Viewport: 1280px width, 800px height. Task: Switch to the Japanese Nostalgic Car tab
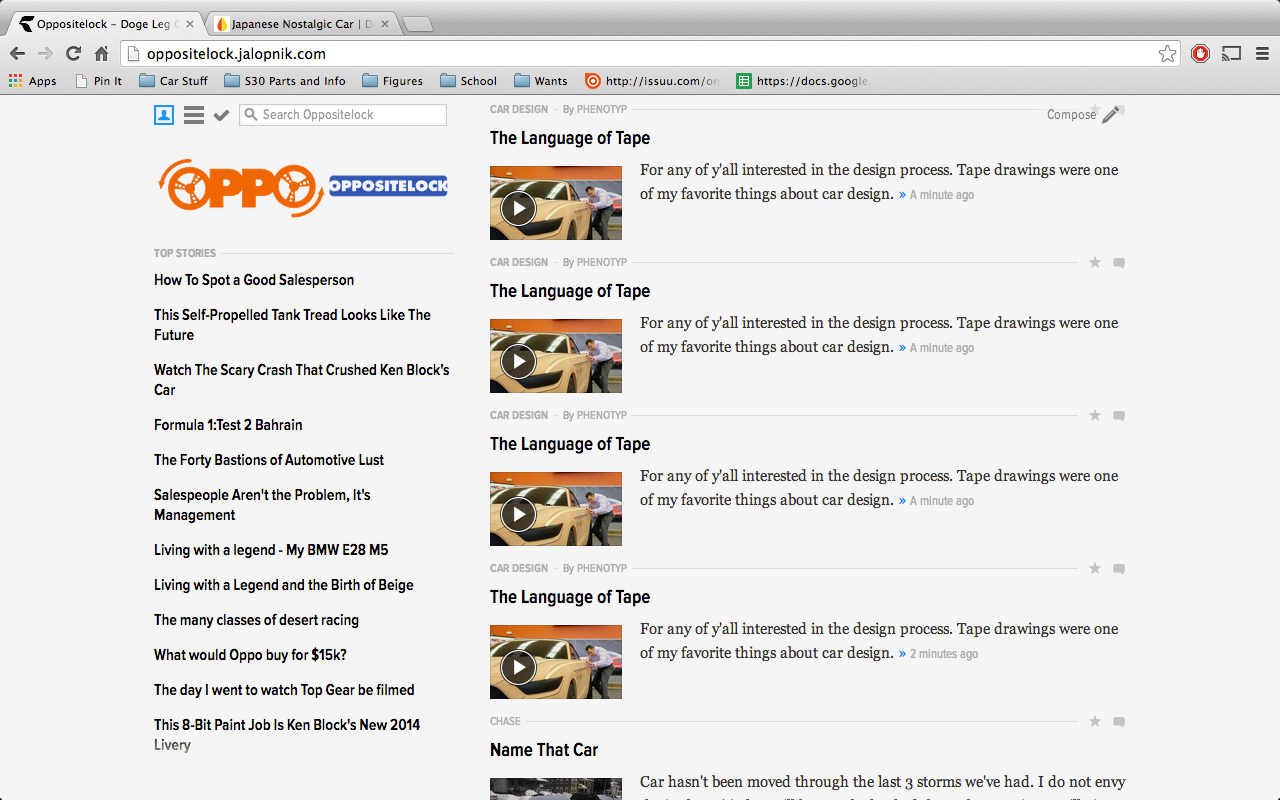302,24
